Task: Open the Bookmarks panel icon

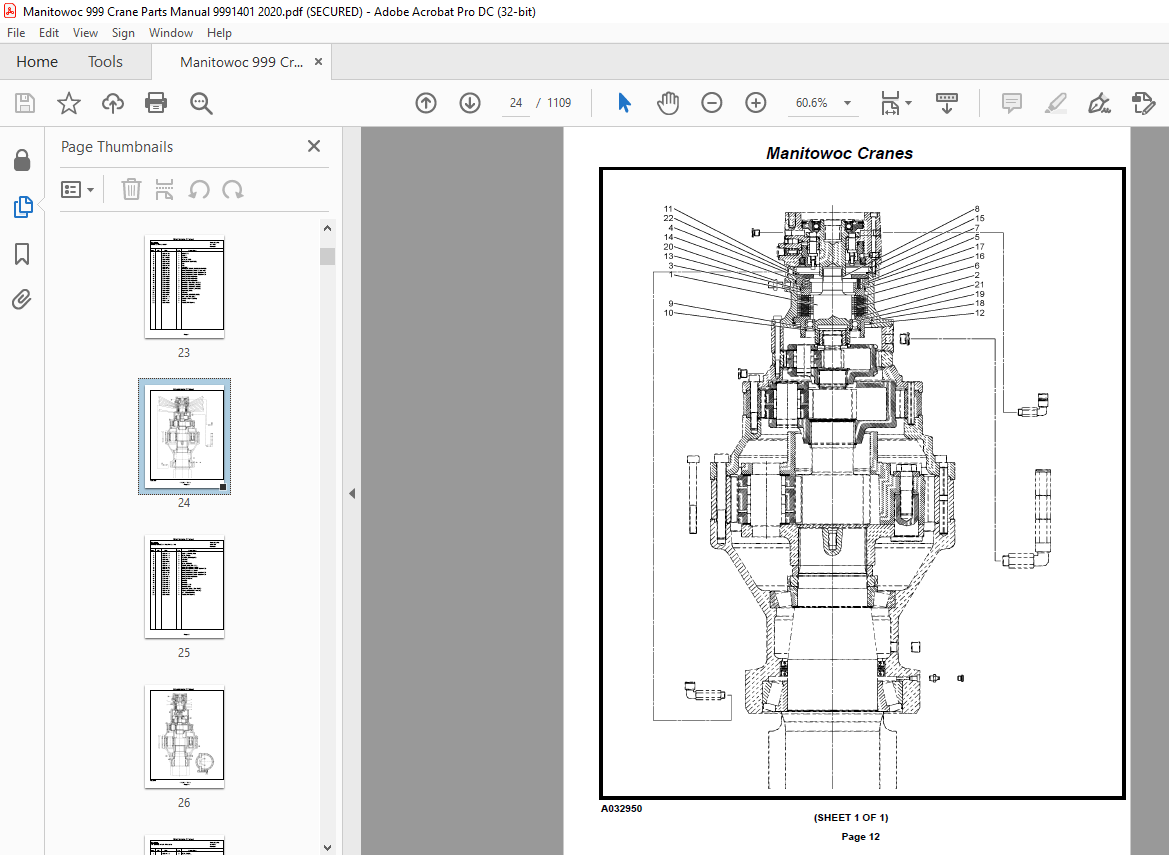Action: [22, 253]
